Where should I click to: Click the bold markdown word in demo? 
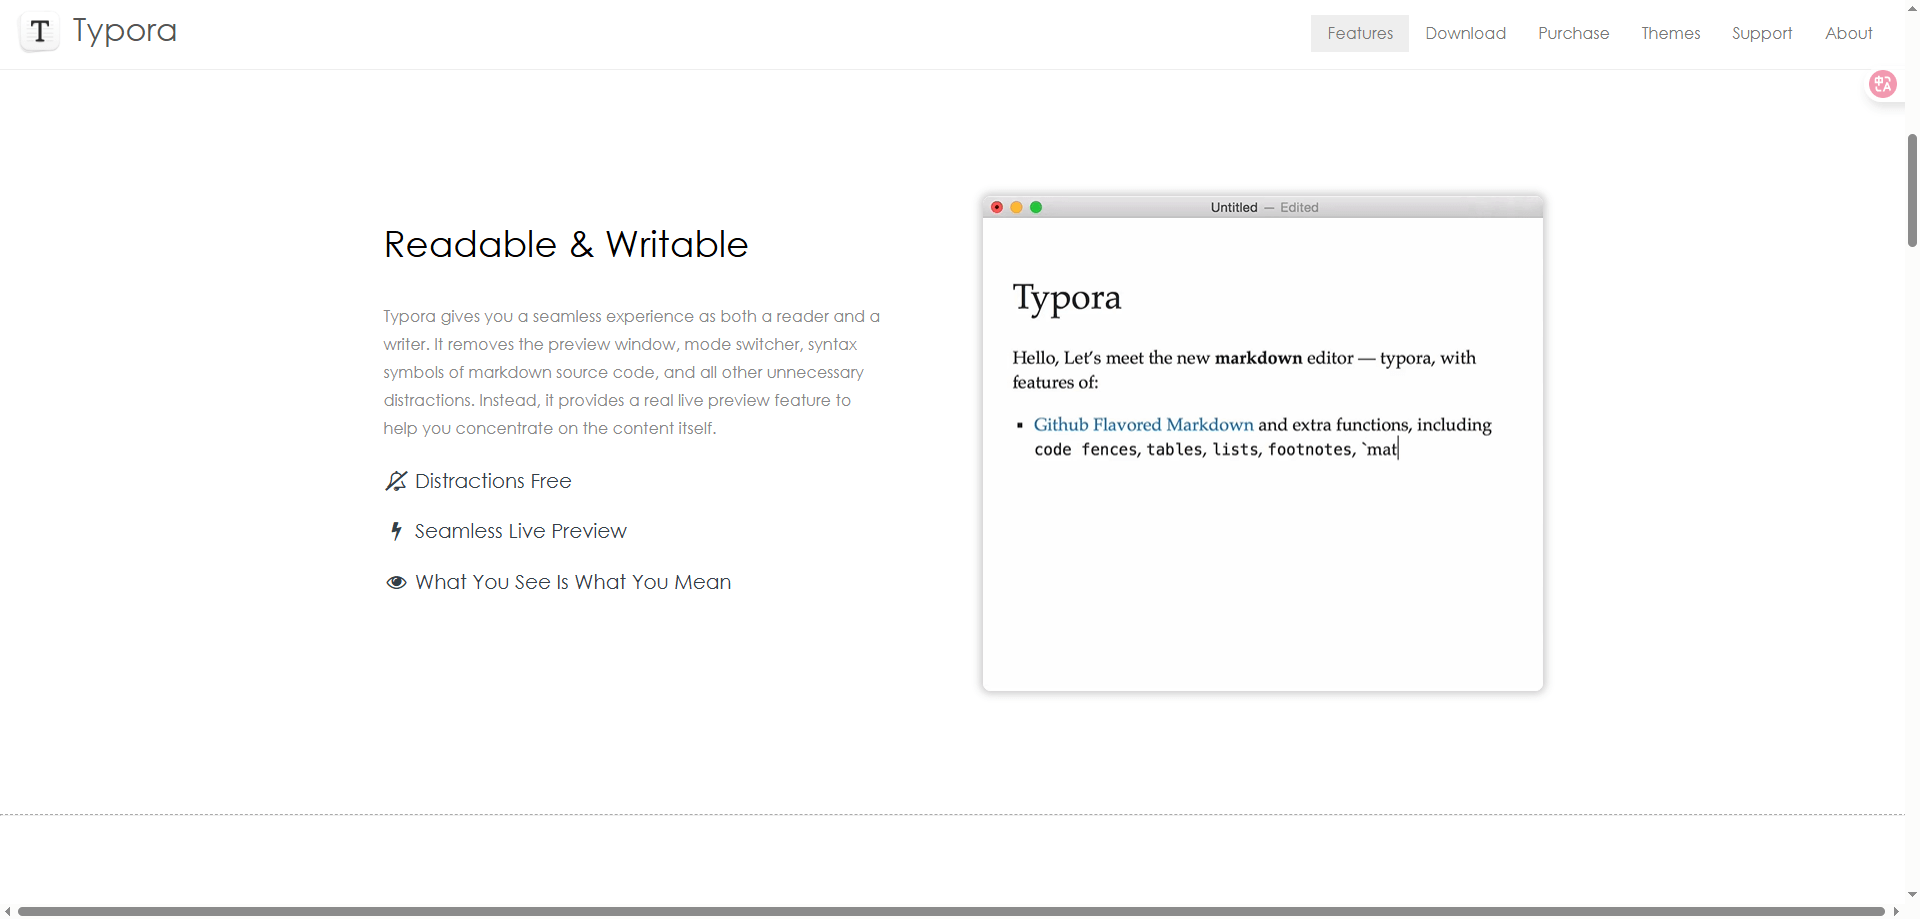point(1258,358)
